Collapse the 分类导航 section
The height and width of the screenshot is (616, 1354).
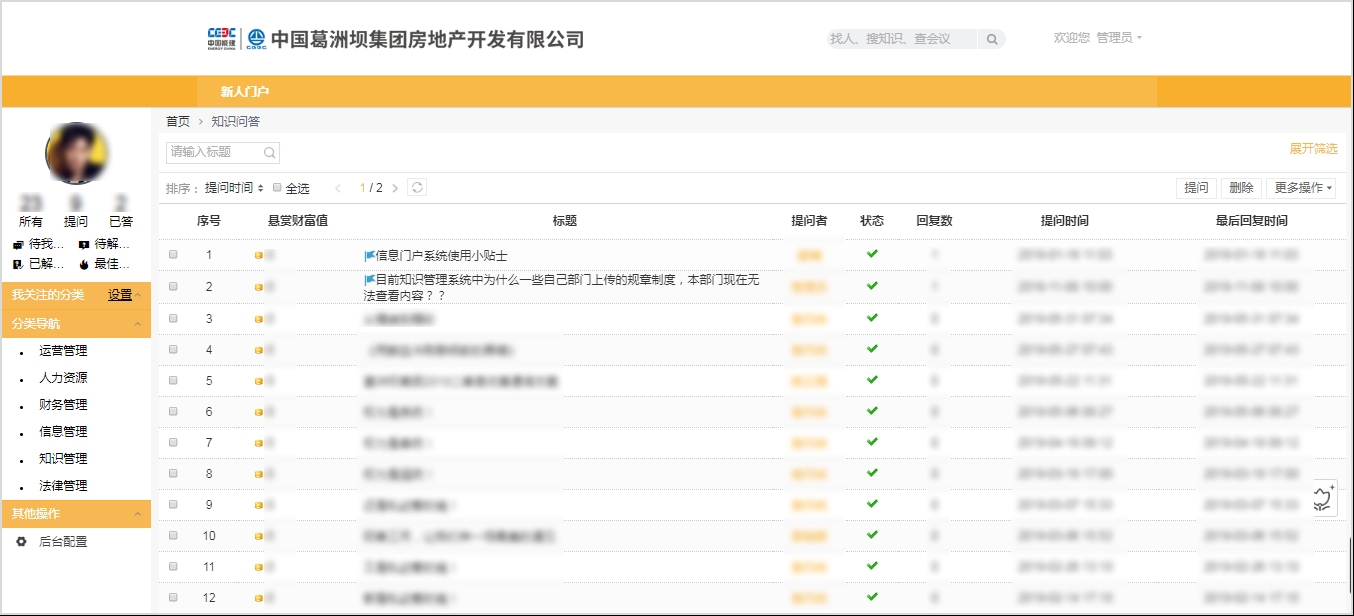(138, 324)
